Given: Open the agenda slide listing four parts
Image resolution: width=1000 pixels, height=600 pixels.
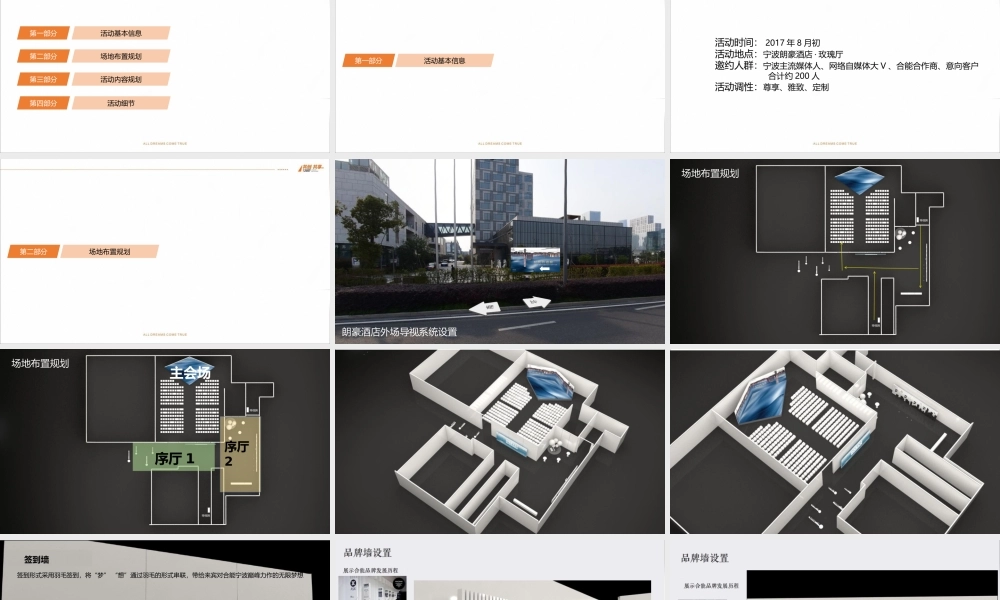Looking at the screenshot, I should point(165,76).
